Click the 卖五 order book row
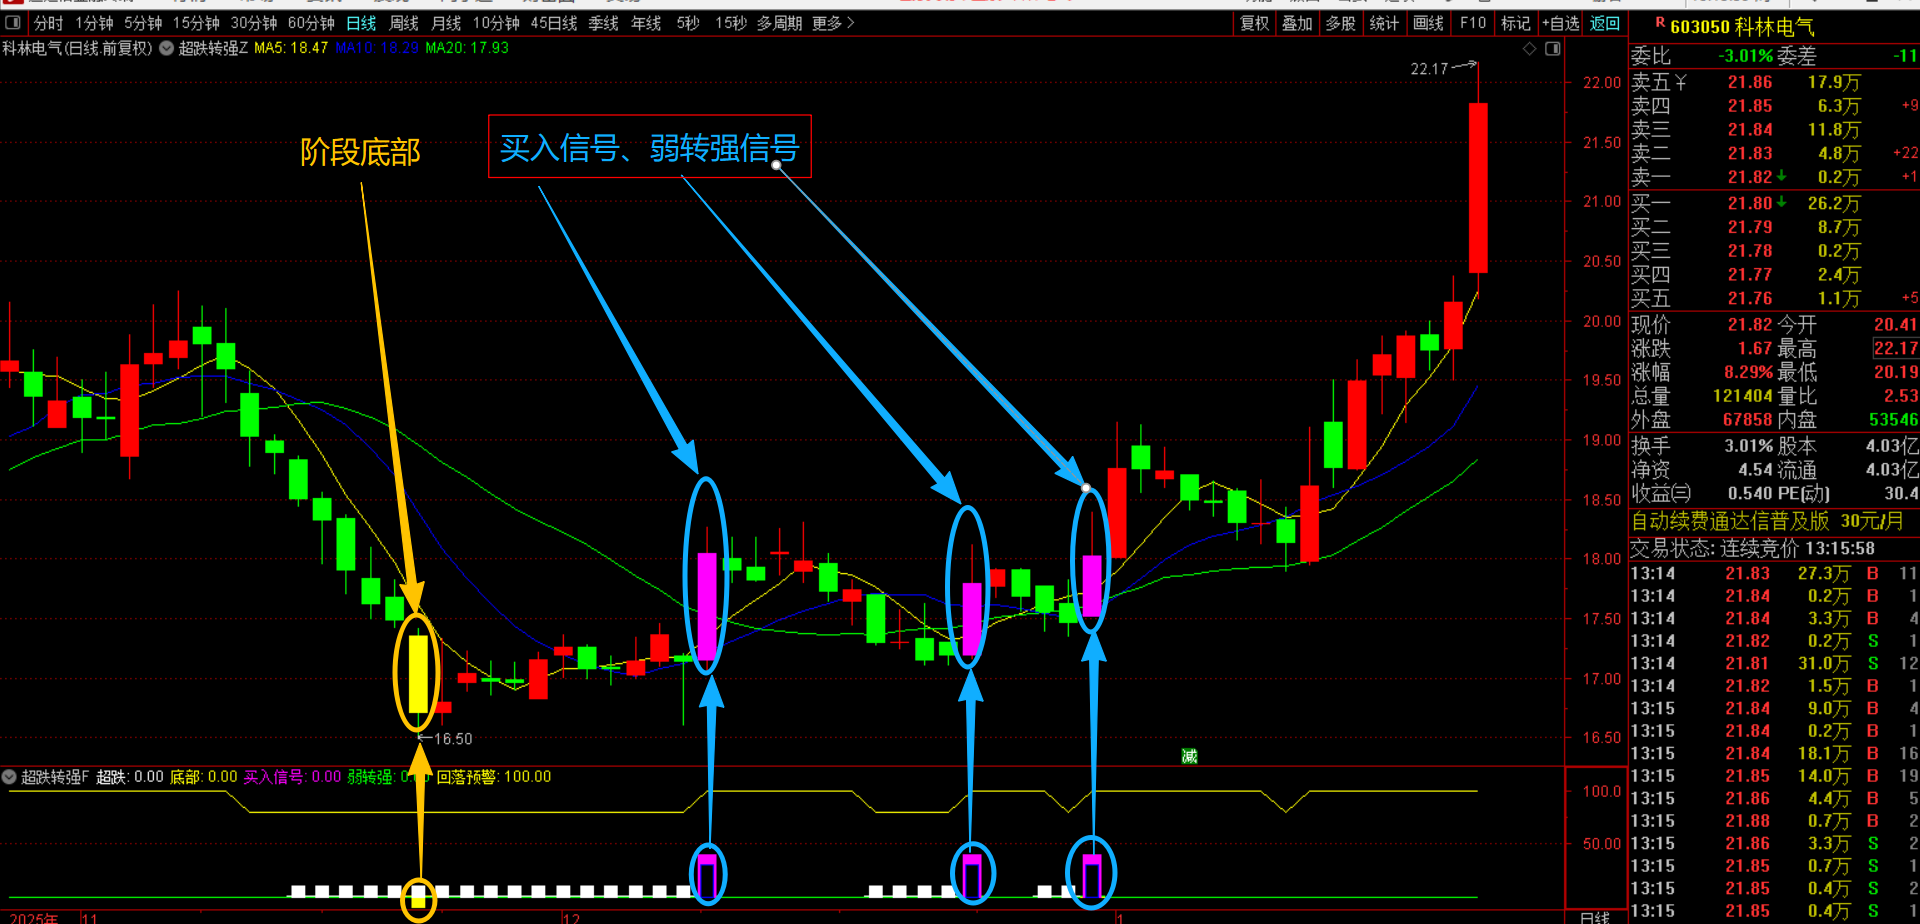This screenshot has height=924, width=1920. click(x=1774, y=83)
